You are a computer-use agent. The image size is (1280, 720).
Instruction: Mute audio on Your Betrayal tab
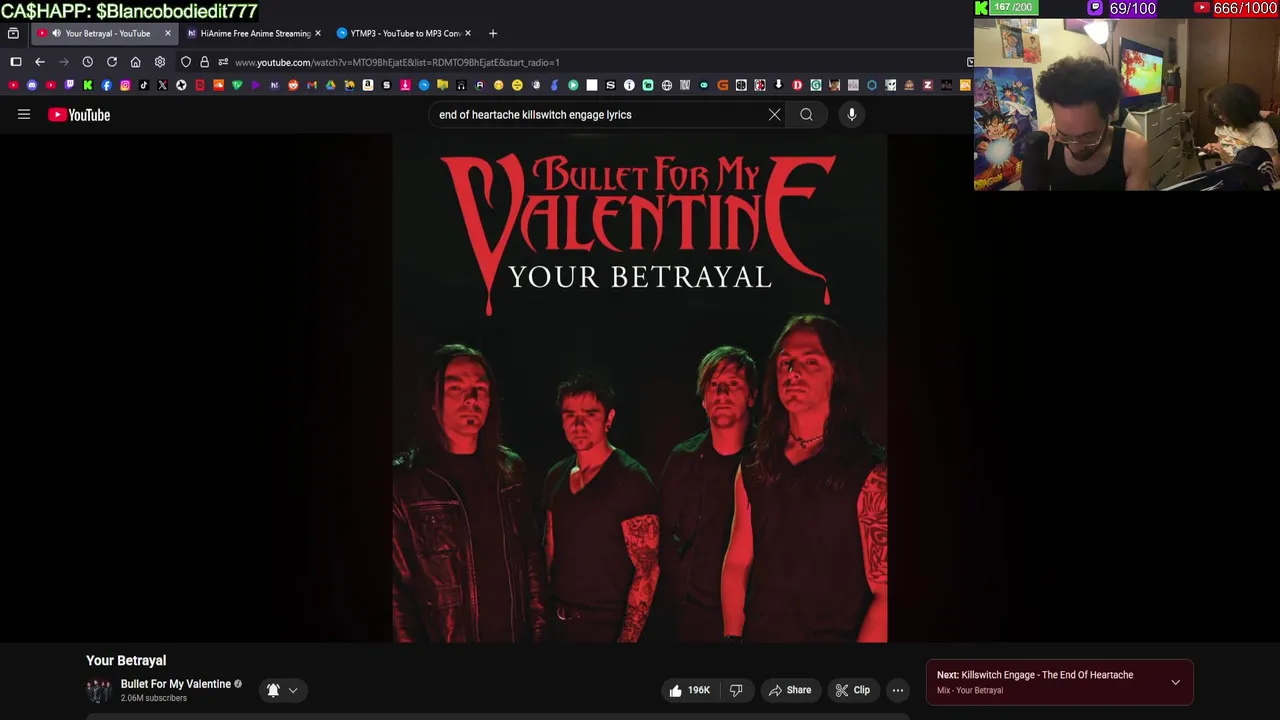pyautogui.click(x=57, y=33)
